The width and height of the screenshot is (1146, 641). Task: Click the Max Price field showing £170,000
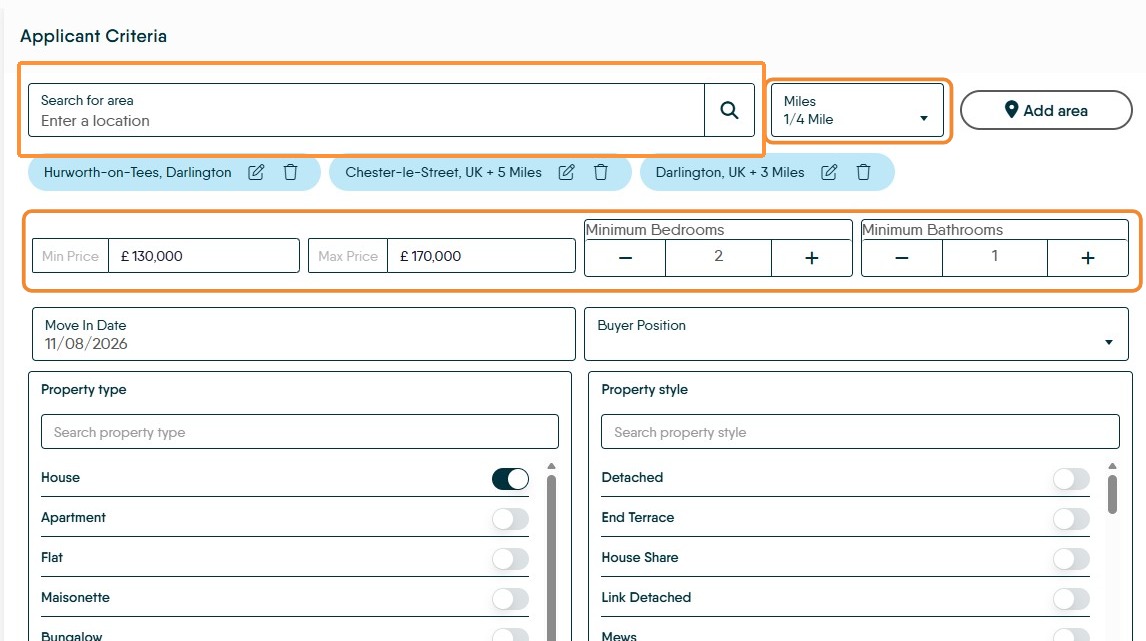[481, 256]
